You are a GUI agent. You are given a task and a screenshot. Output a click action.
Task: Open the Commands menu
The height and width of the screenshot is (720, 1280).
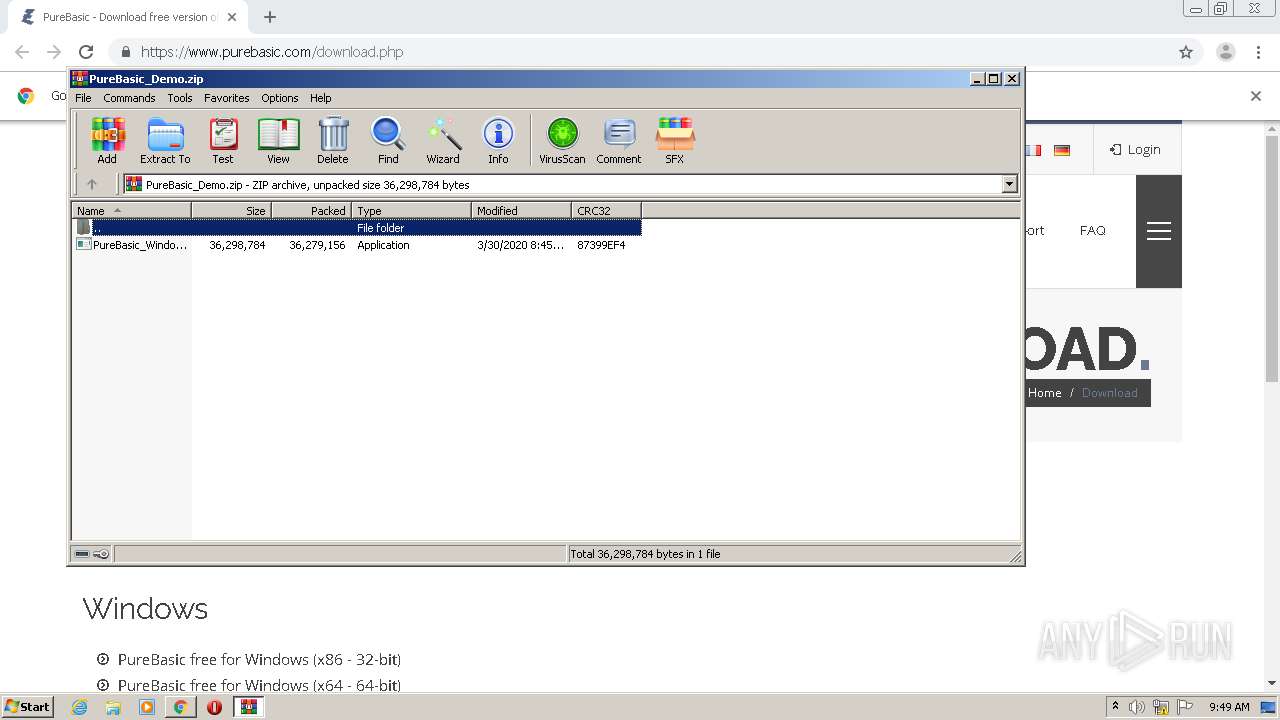pos(129,98)
